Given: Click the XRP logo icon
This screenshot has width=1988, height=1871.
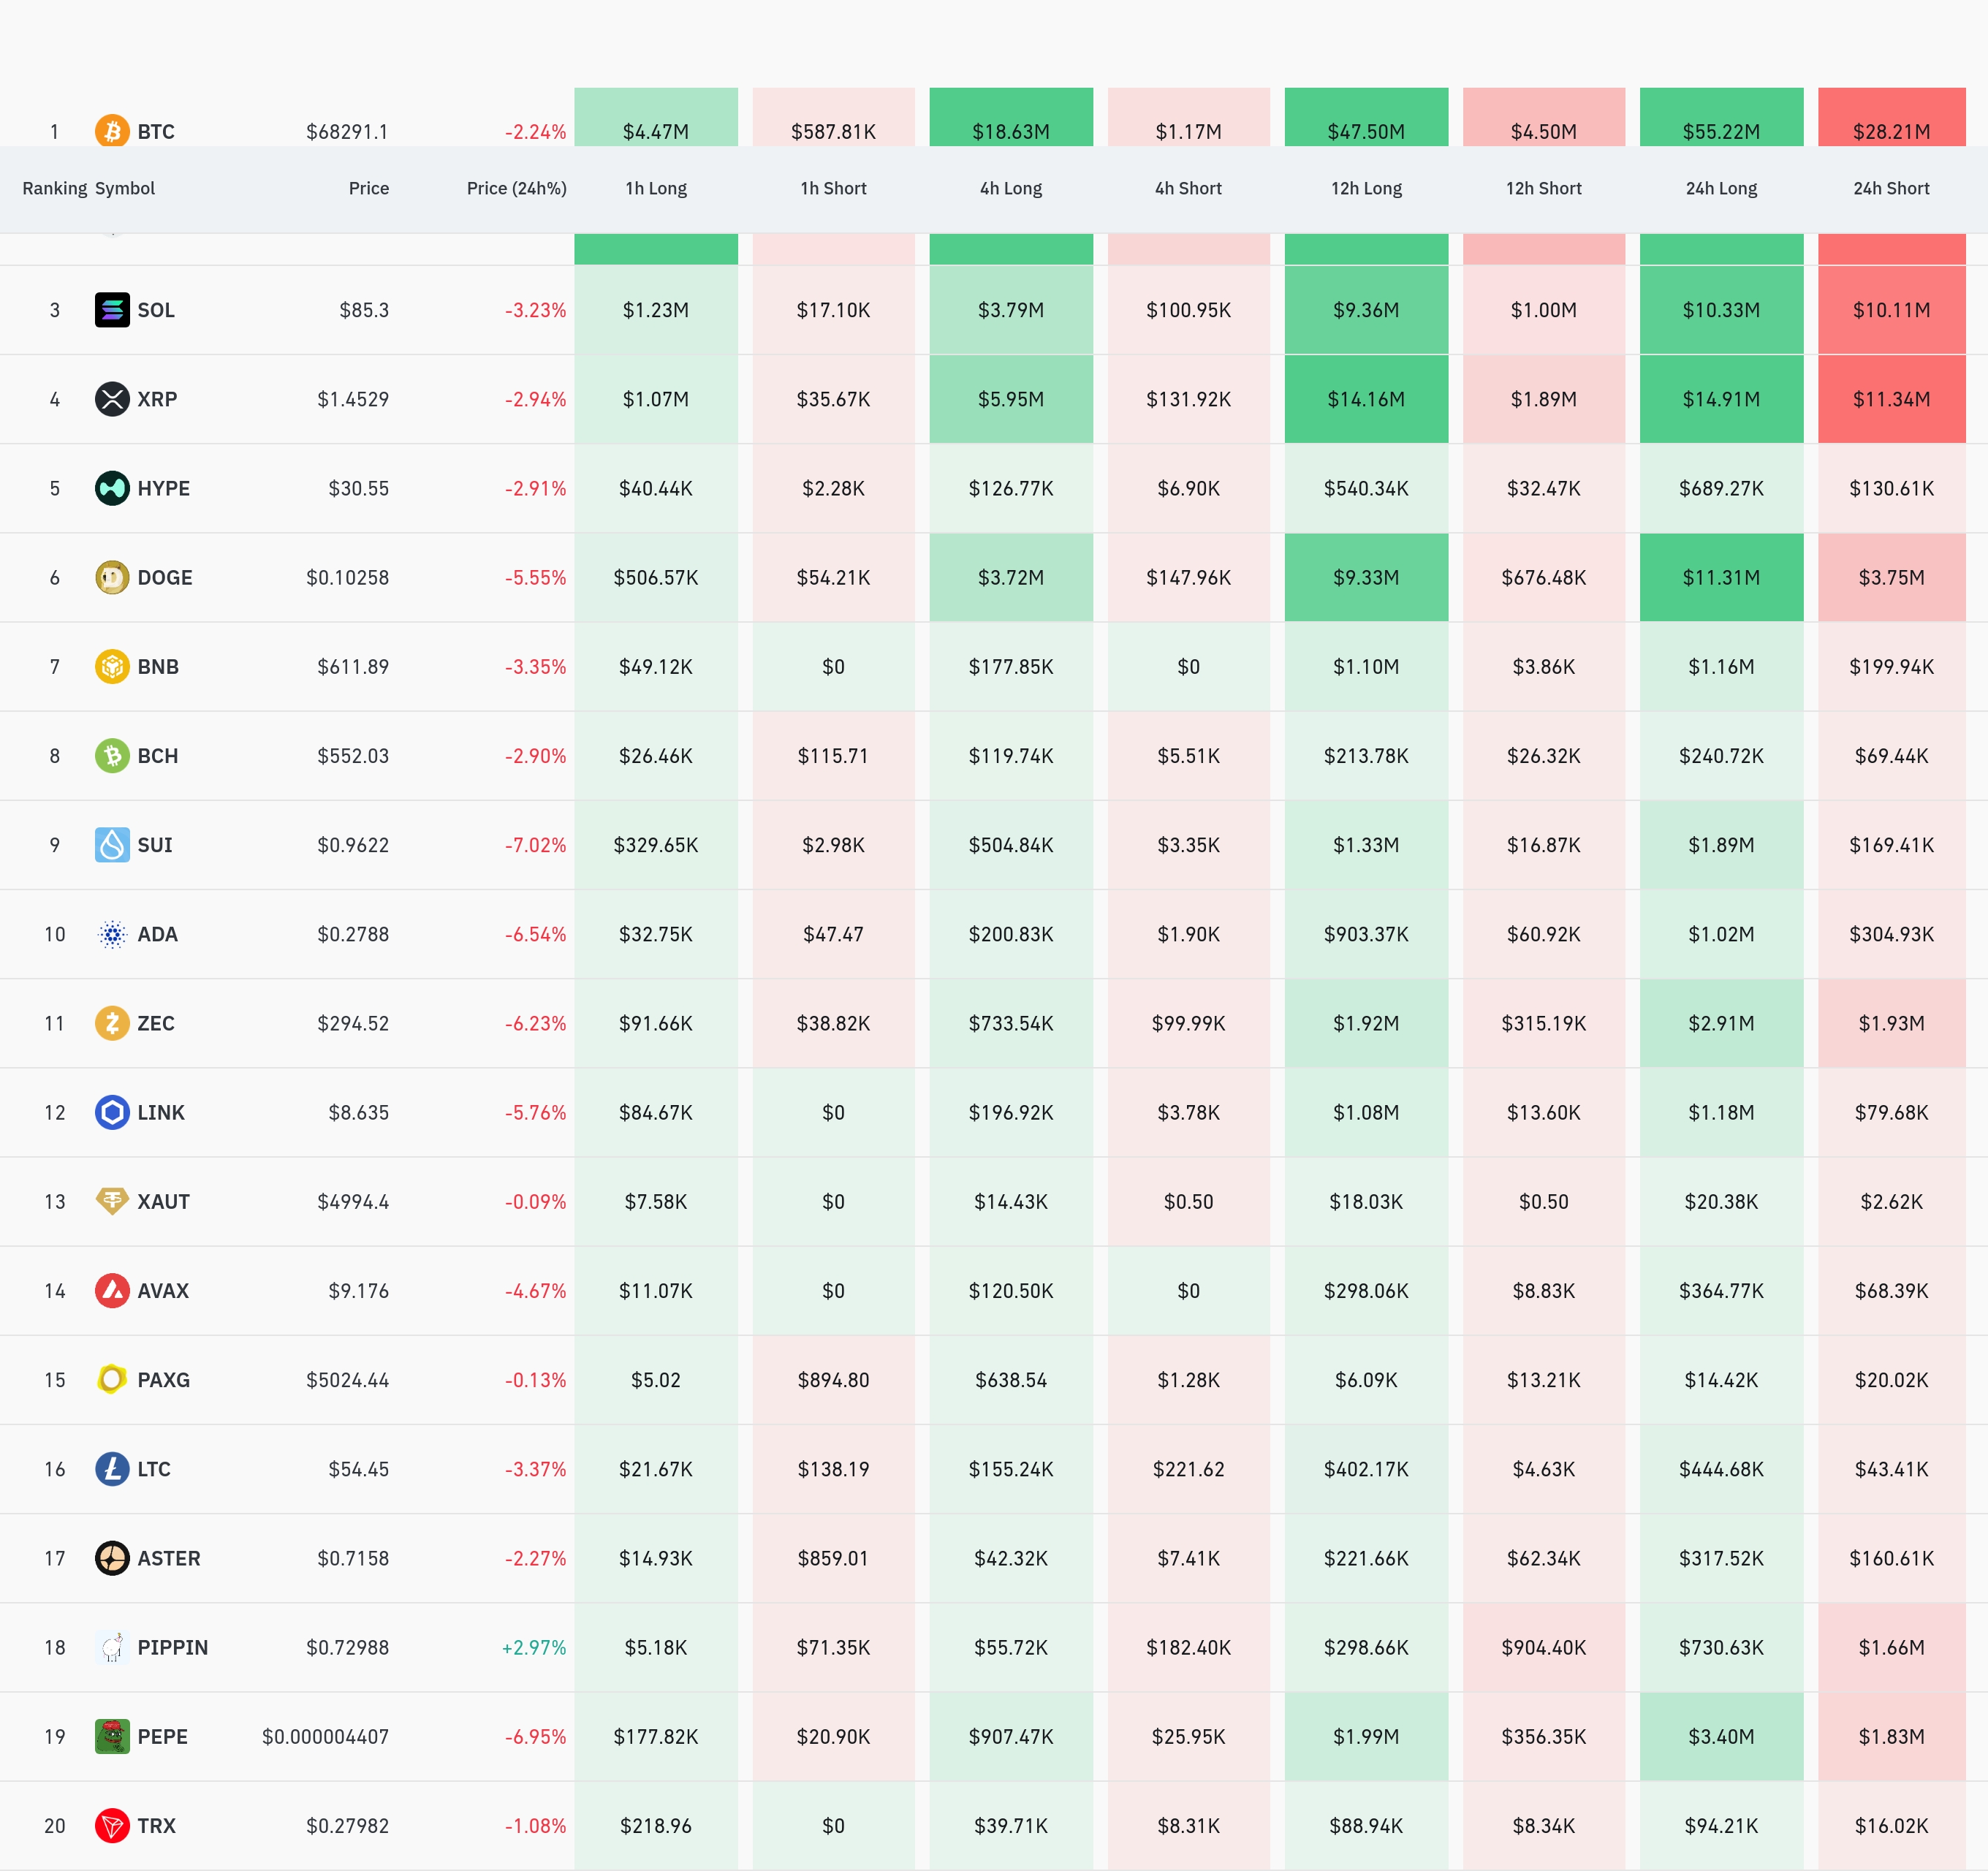Looking at the screenshot, I should pyautogui.click(x=112, y=399).
